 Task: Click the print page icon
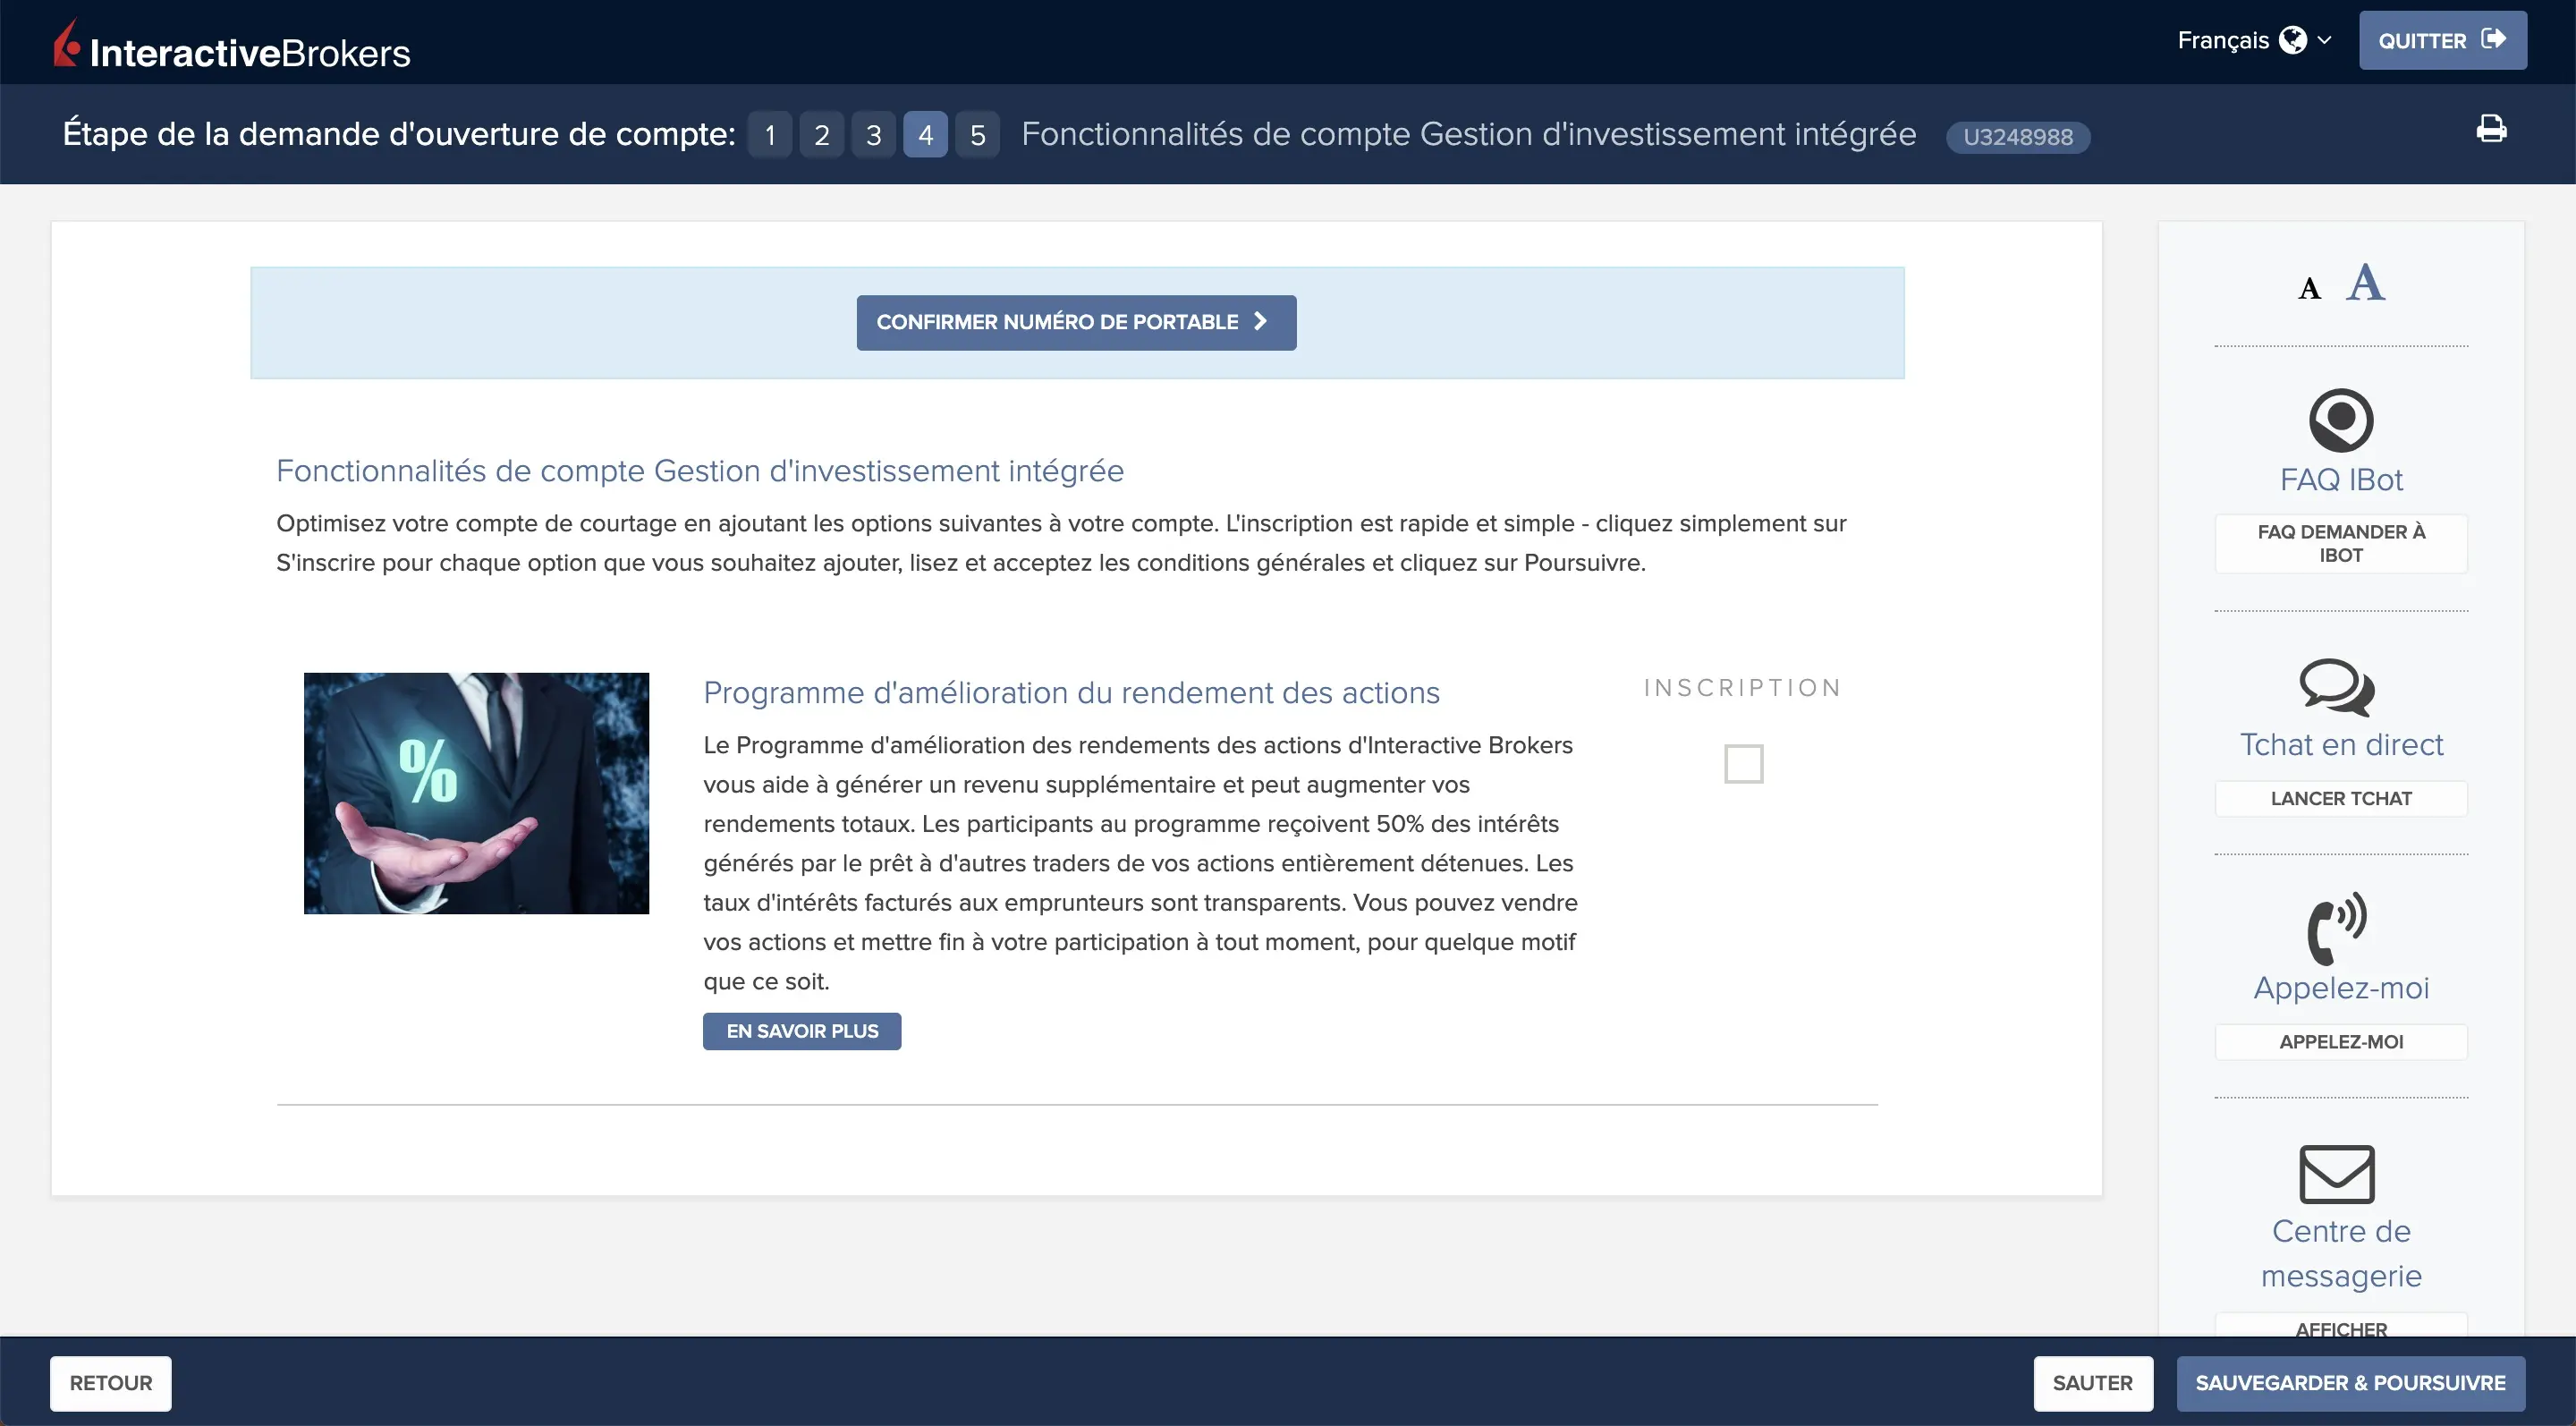pyautogui.click(x=2491, y=129)
